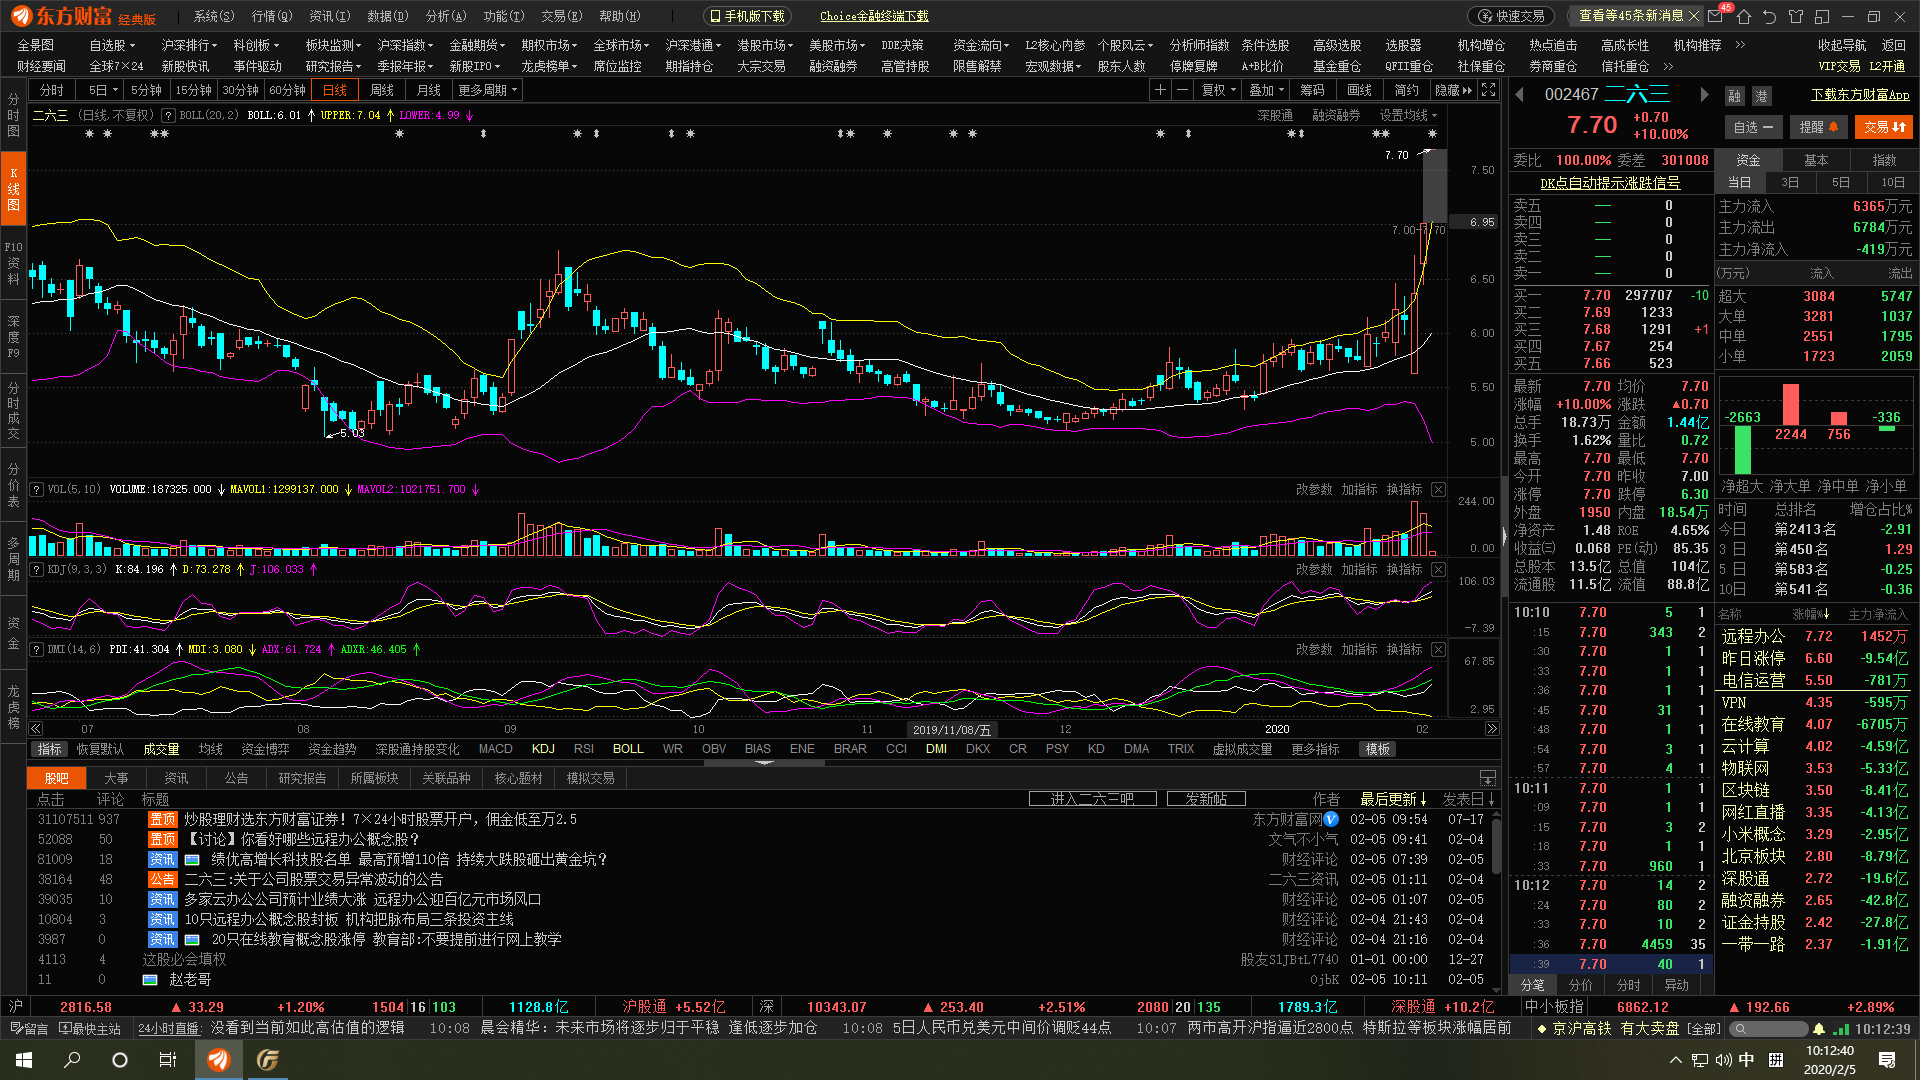This screenshot has width=1920, height=1080.
Task: Open 系统(S) menu
Action: pyautogui.click(x=214, y=16)
